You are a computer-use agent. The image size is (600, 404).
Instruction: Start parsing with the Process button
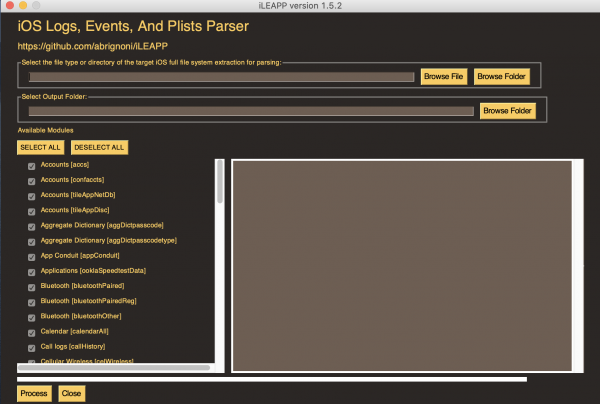[34, 393]
